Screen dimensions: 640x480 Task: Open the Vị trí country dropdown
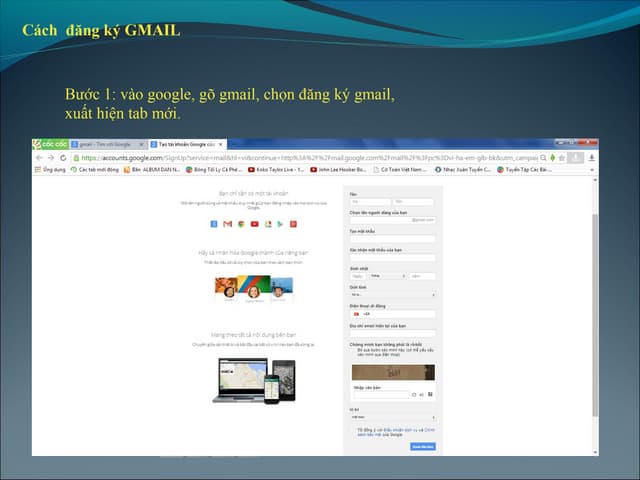coord(391,416)
